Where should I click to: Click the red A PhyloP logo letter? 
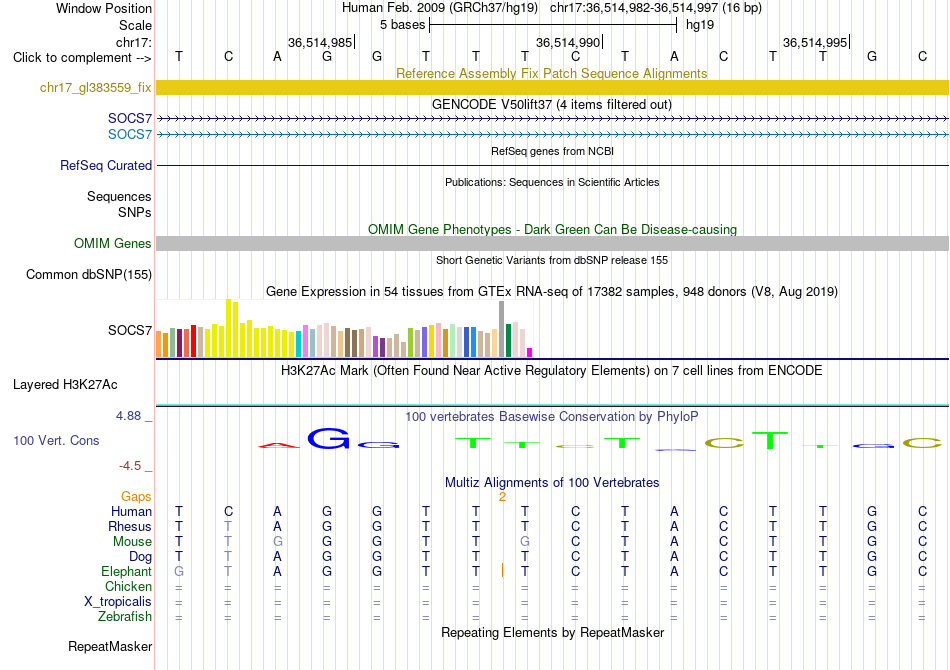(278, 445)
